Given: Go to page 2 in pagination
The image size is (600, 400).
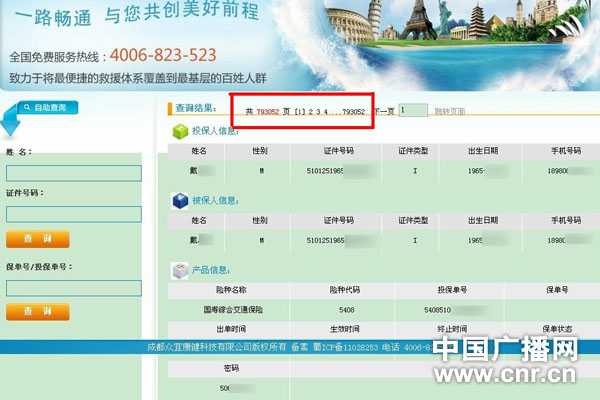Looking at the screenshot, I should [x=310, y=111].
